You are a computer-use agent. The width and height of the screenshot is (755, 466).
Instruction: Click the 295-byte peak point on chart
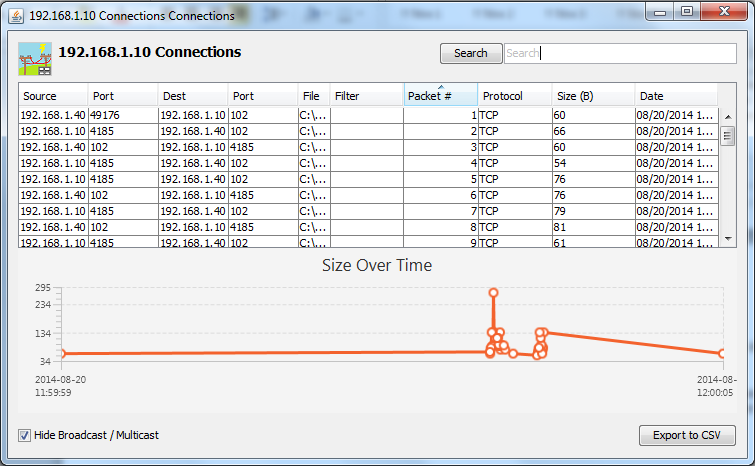pos(493,293)
